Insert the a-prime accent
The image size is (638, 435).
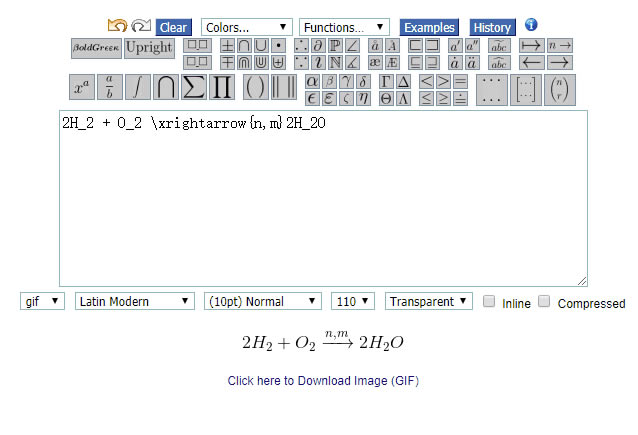point(454,46)
